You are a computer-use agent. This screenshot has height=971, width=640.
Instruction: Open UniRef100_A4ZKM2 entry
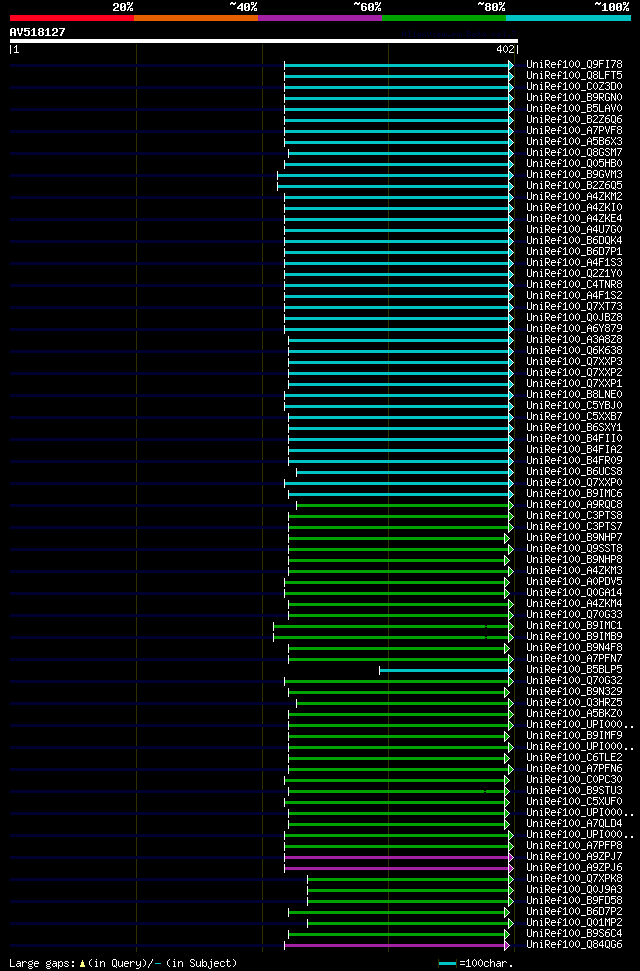pyautogui.click(x=574, y=196)
